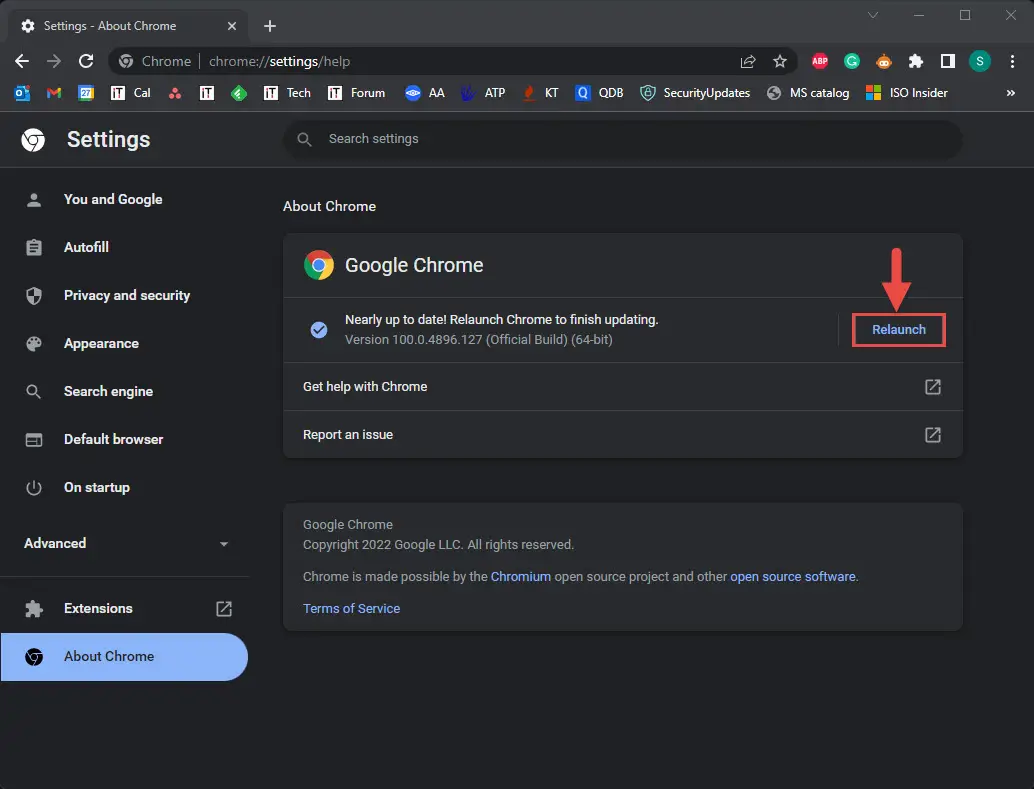Expand the Advanced settings section
This screenshot has width=1034, height=789.
[127, 544]
